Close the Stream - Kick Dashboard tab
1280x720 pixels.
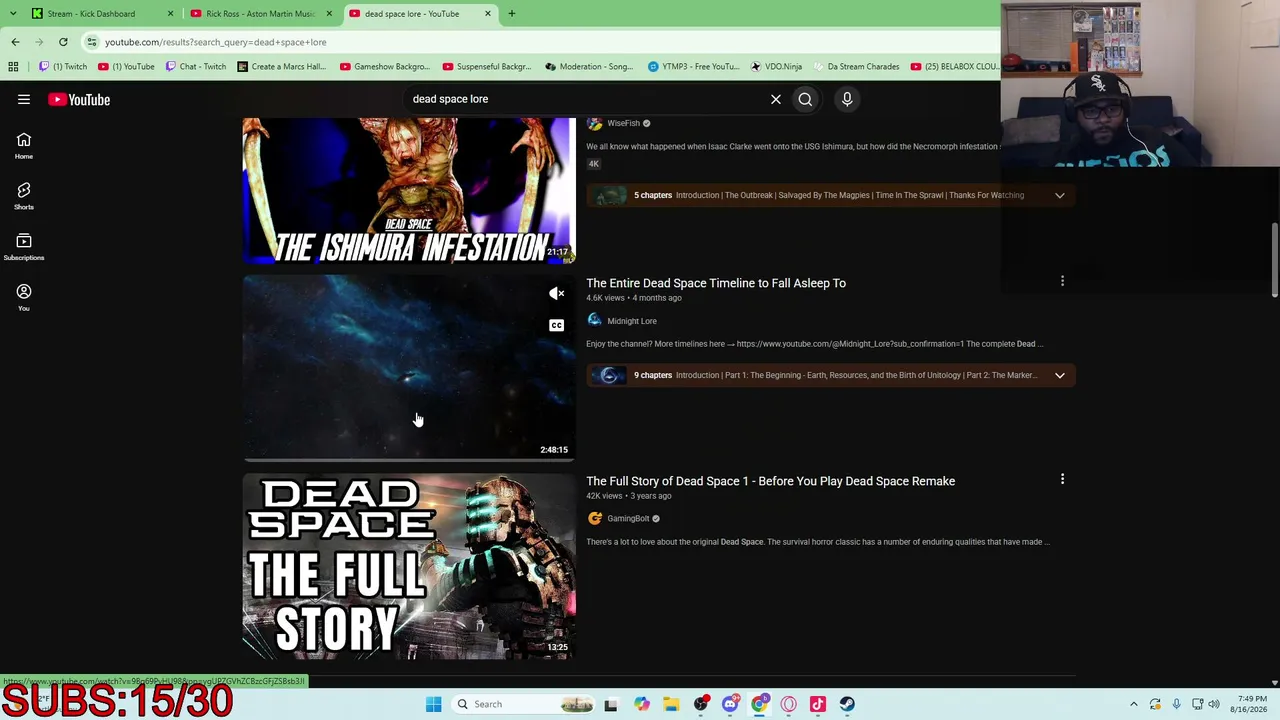(170, 14)
